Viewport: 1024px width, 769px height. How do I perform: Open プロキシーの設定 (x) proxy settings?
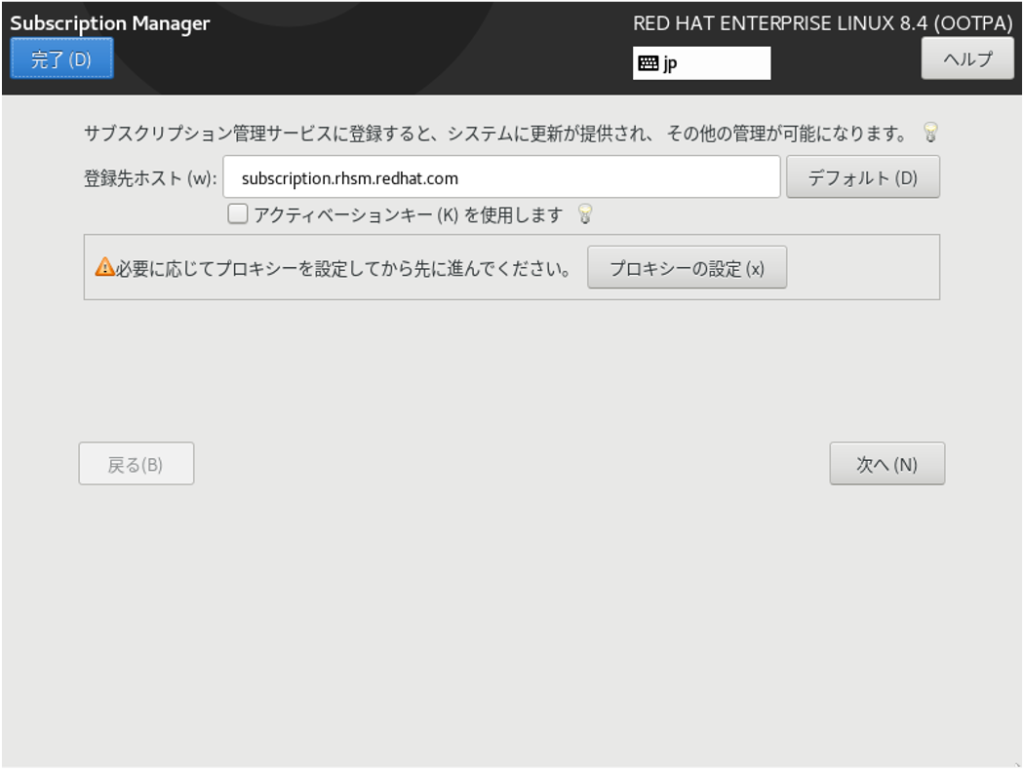click(687, 268)
